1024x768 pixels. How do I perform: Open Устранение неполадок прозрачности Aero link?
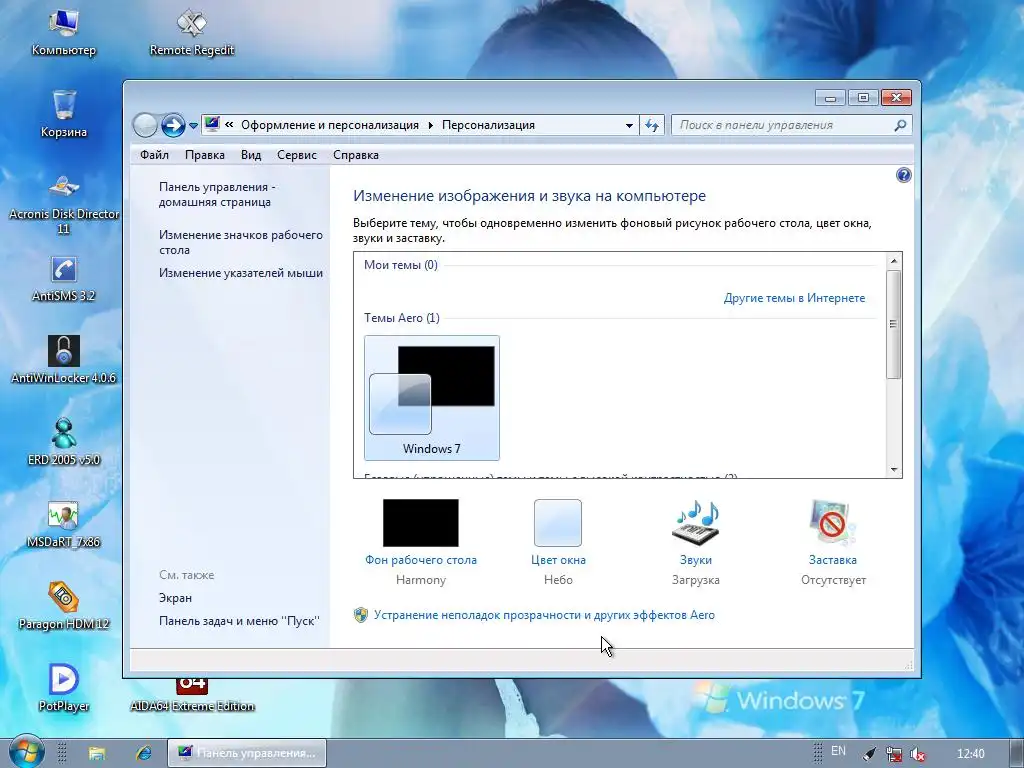(544, 615)
